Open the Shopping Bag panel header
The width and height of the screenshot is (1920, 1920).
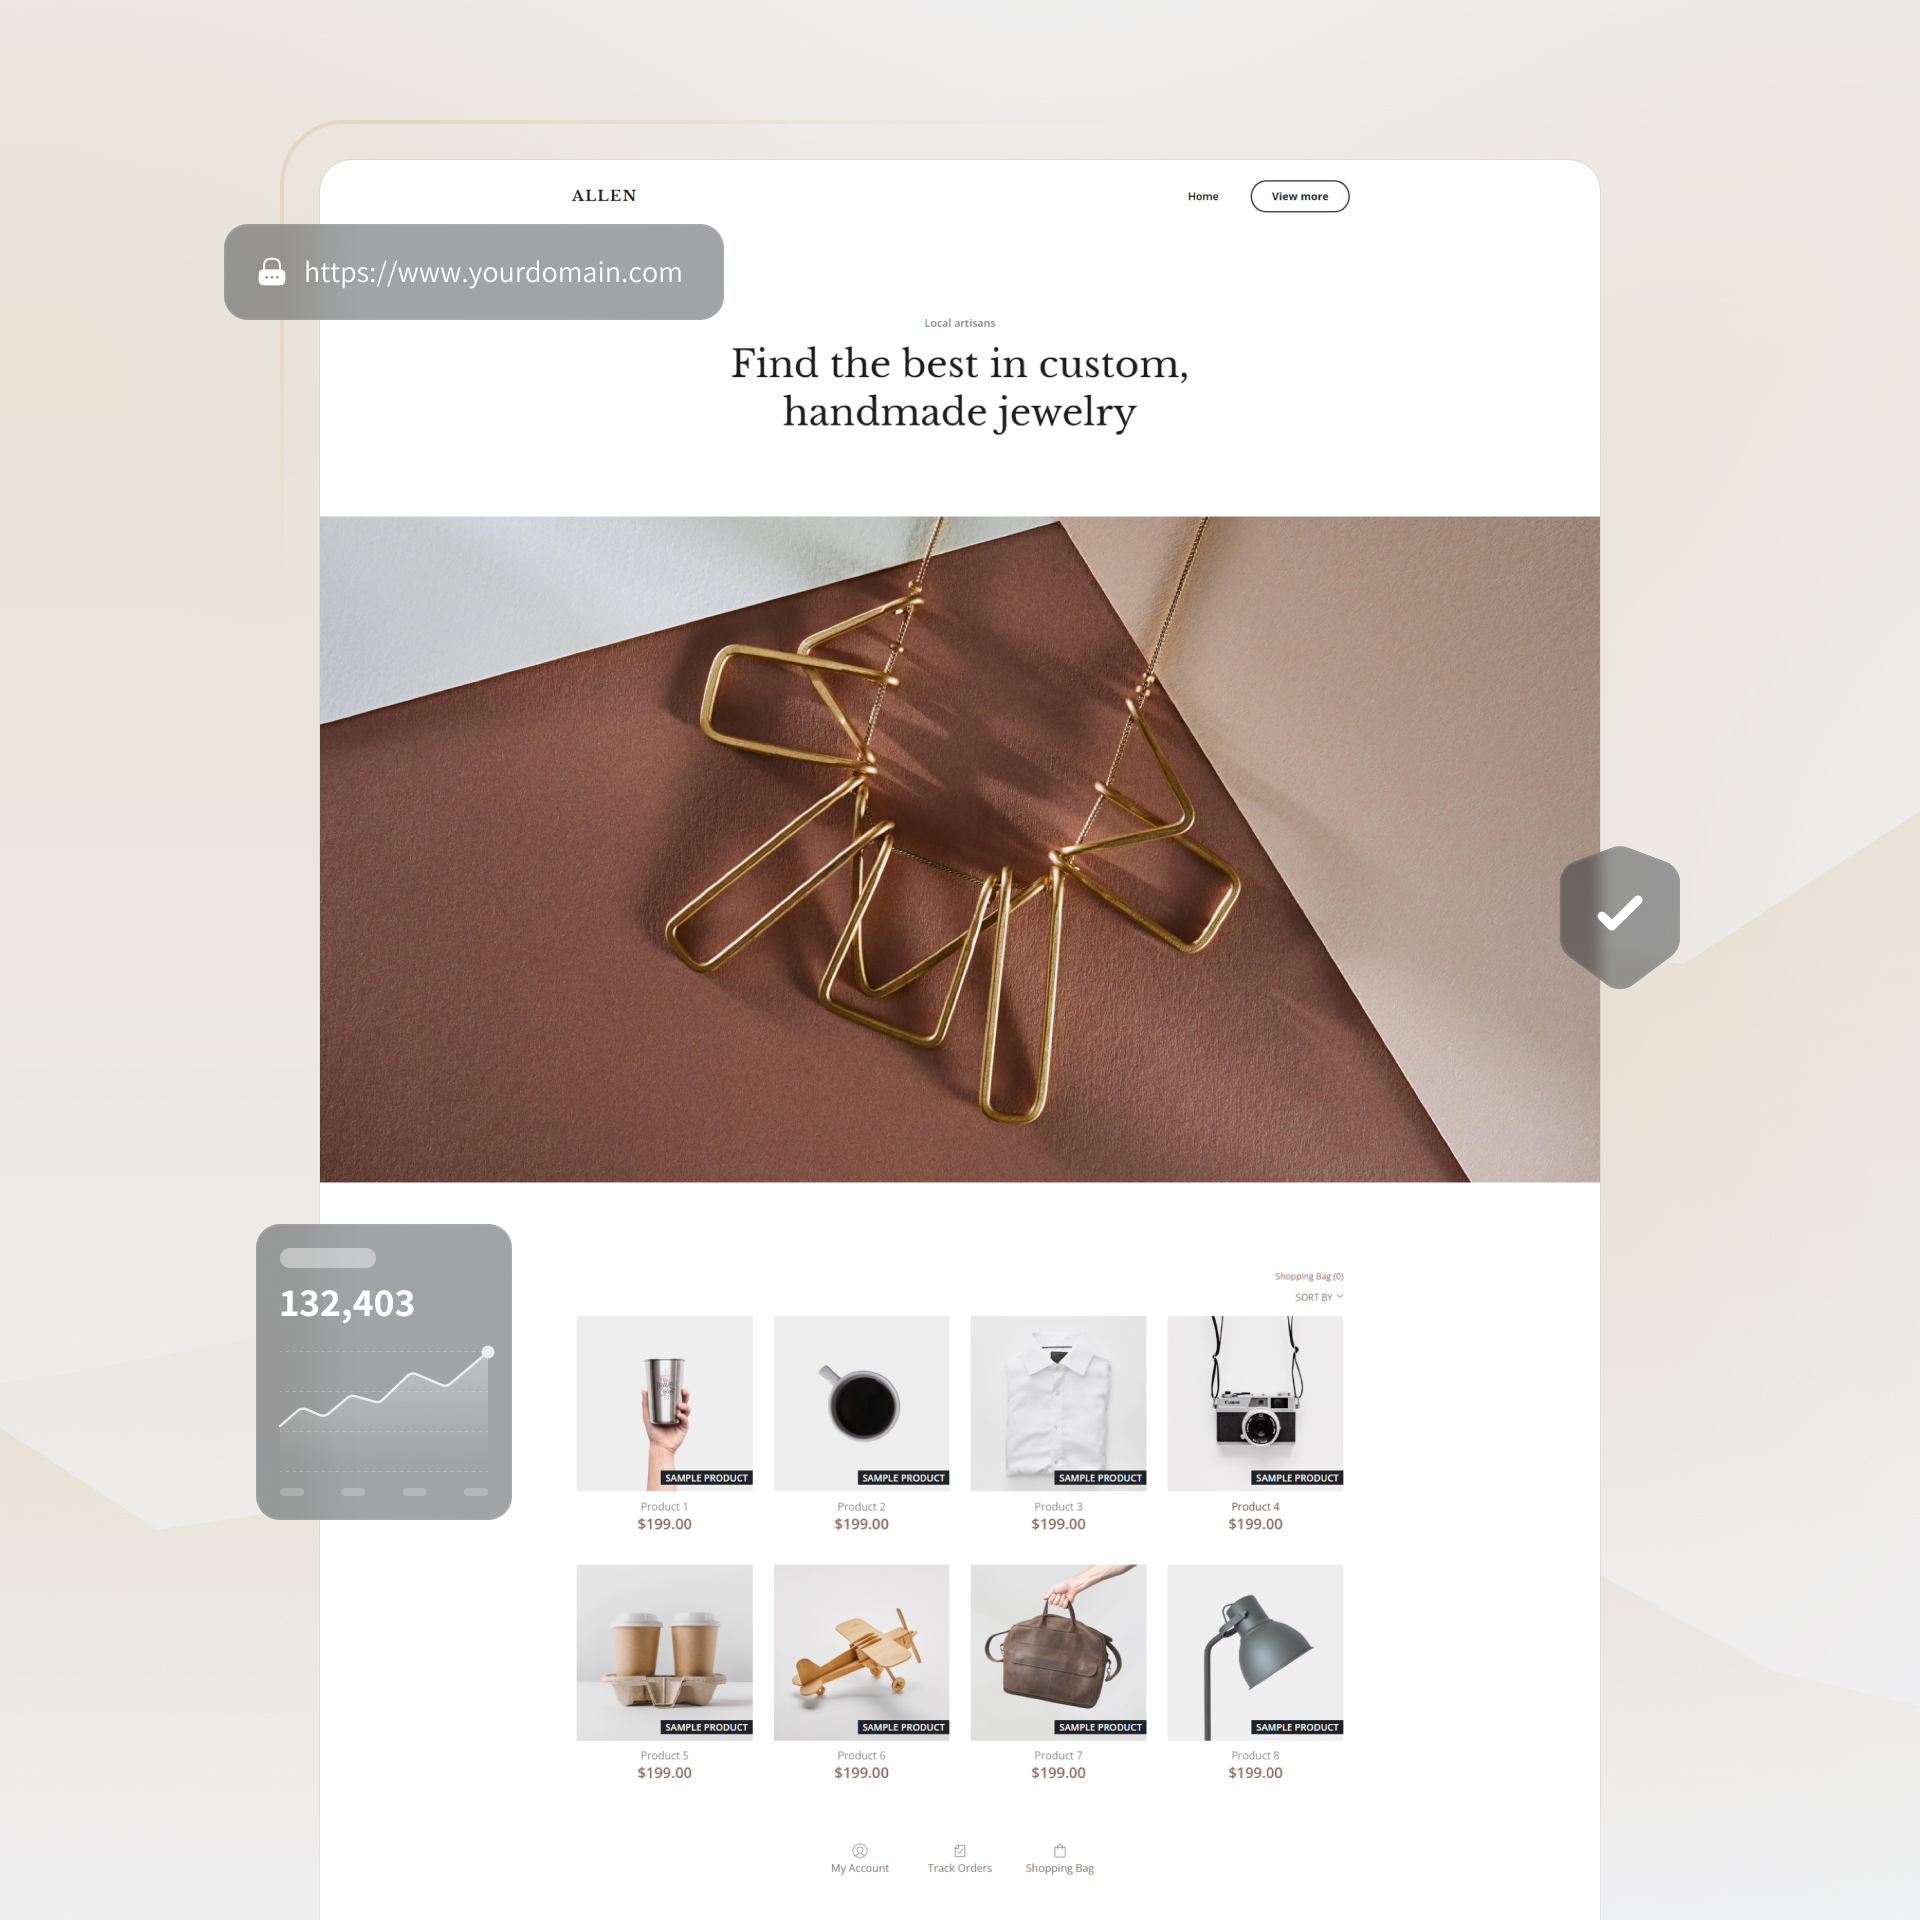1310,1271
